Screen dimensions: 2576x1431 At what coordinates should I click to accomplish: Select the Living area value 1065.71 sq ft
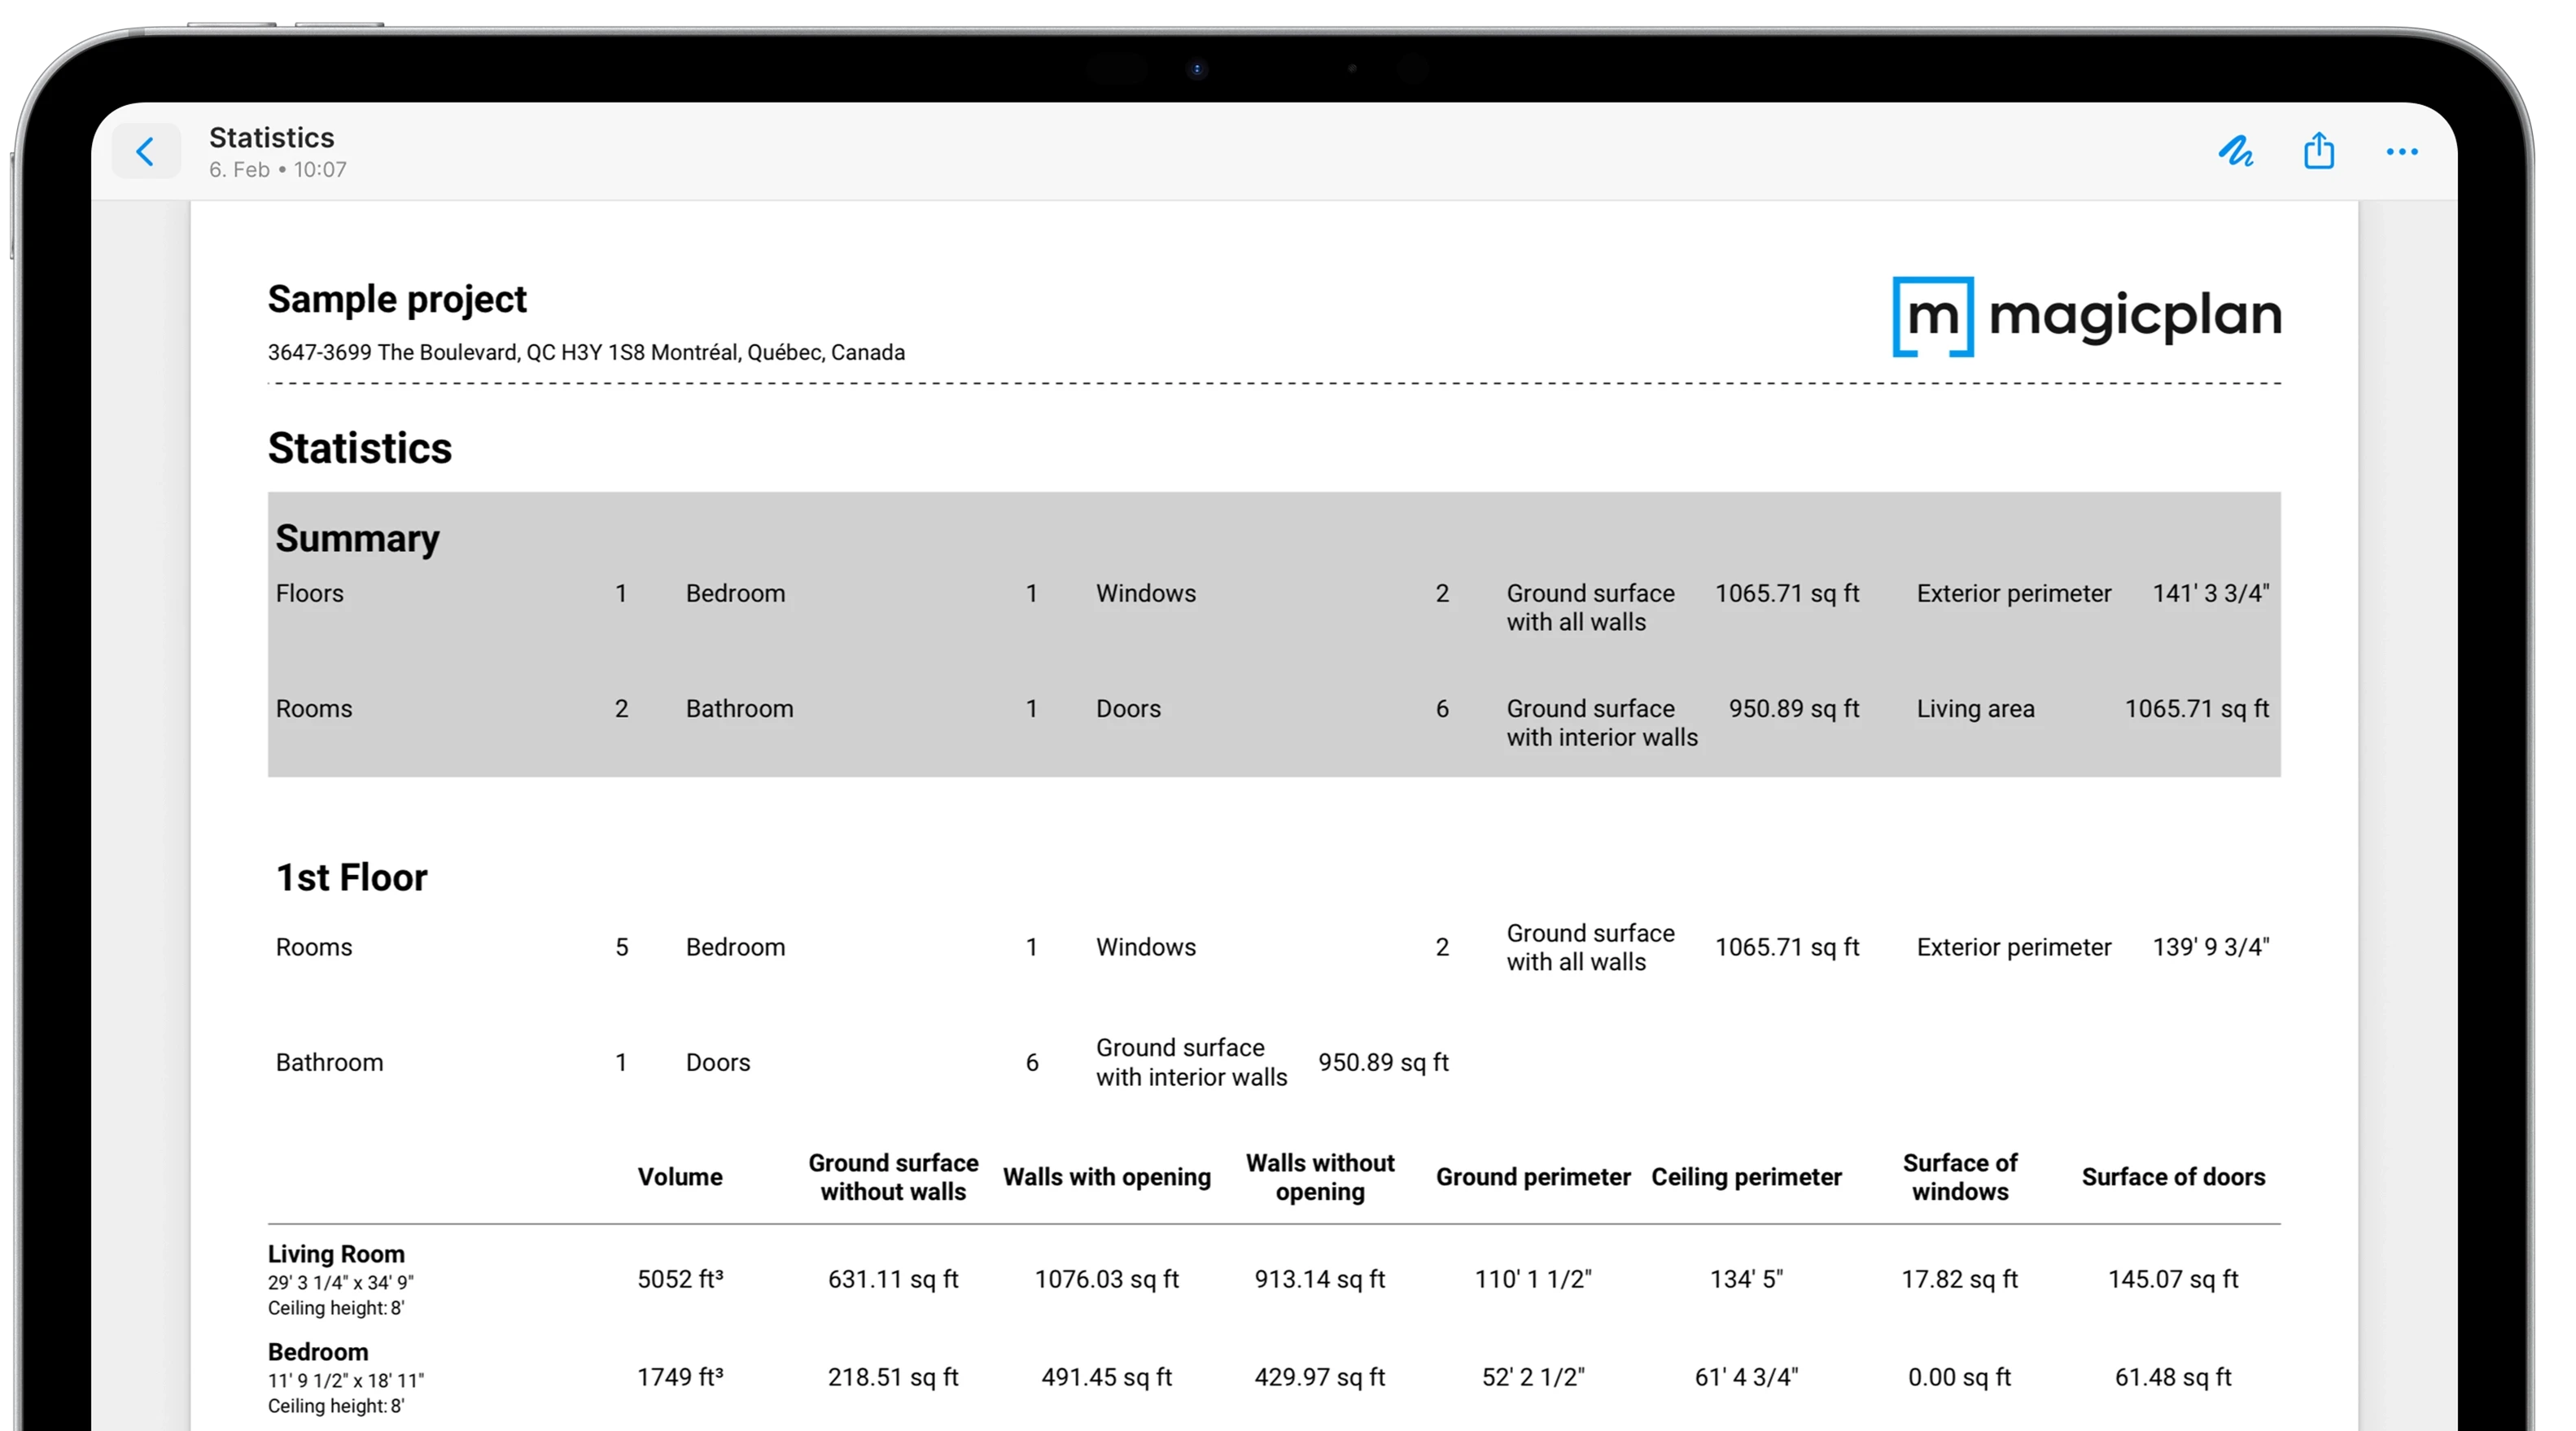pyautogui.click(x=2196, y=709)
